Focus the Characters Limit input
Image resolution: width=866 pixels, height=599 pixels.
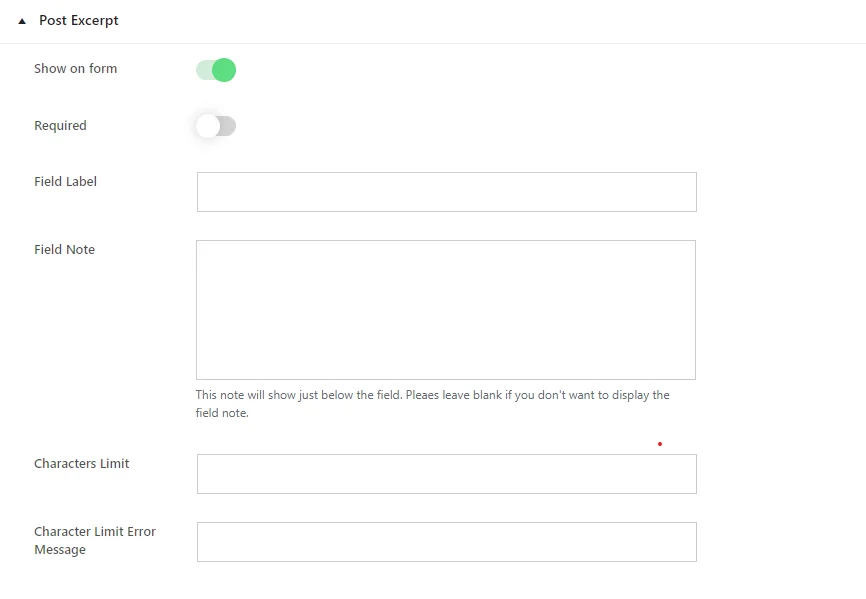tap(447, 474)
